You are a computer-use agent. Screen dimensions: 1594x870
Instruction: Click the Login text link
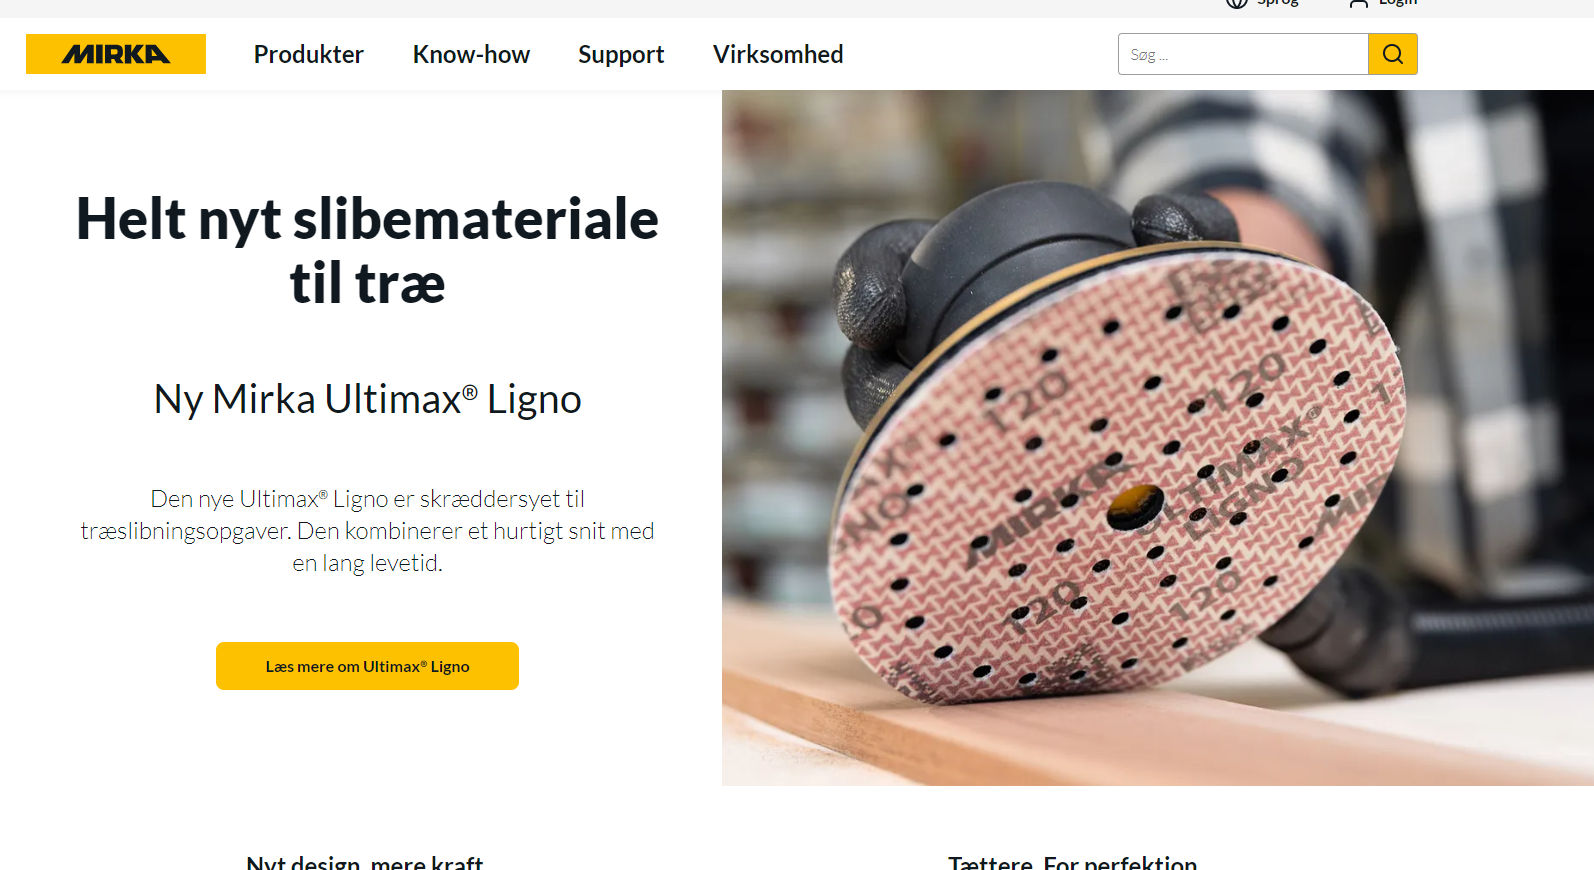(x=1398, y=3)
